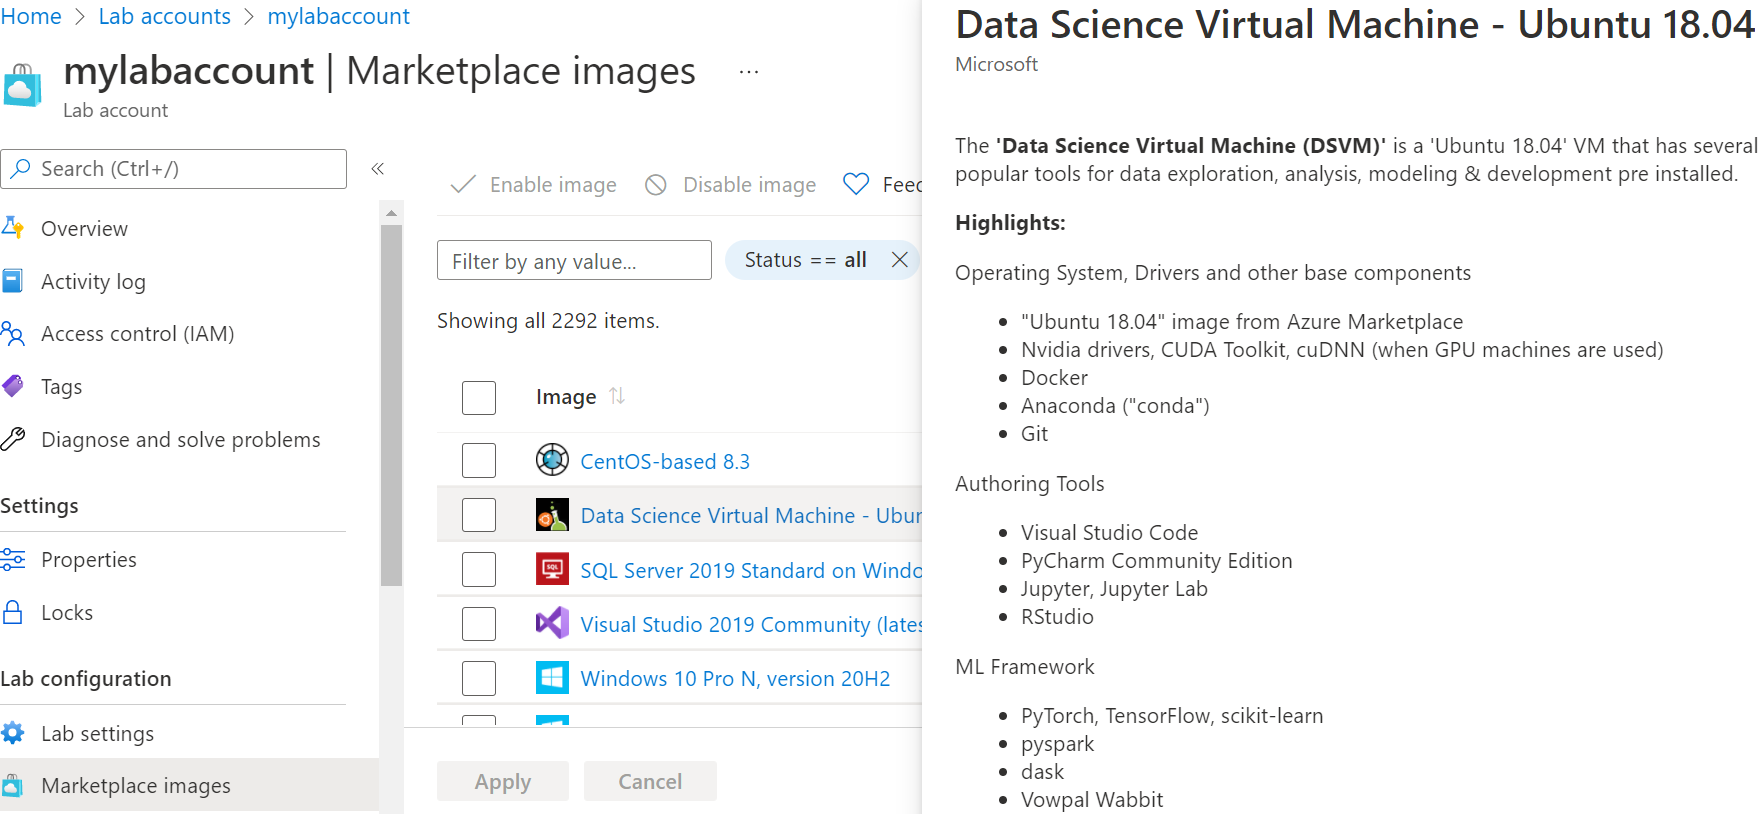
Task: Collapse the sidebar with double chevron
Action: pyautogui.click(x=378, y=169)
